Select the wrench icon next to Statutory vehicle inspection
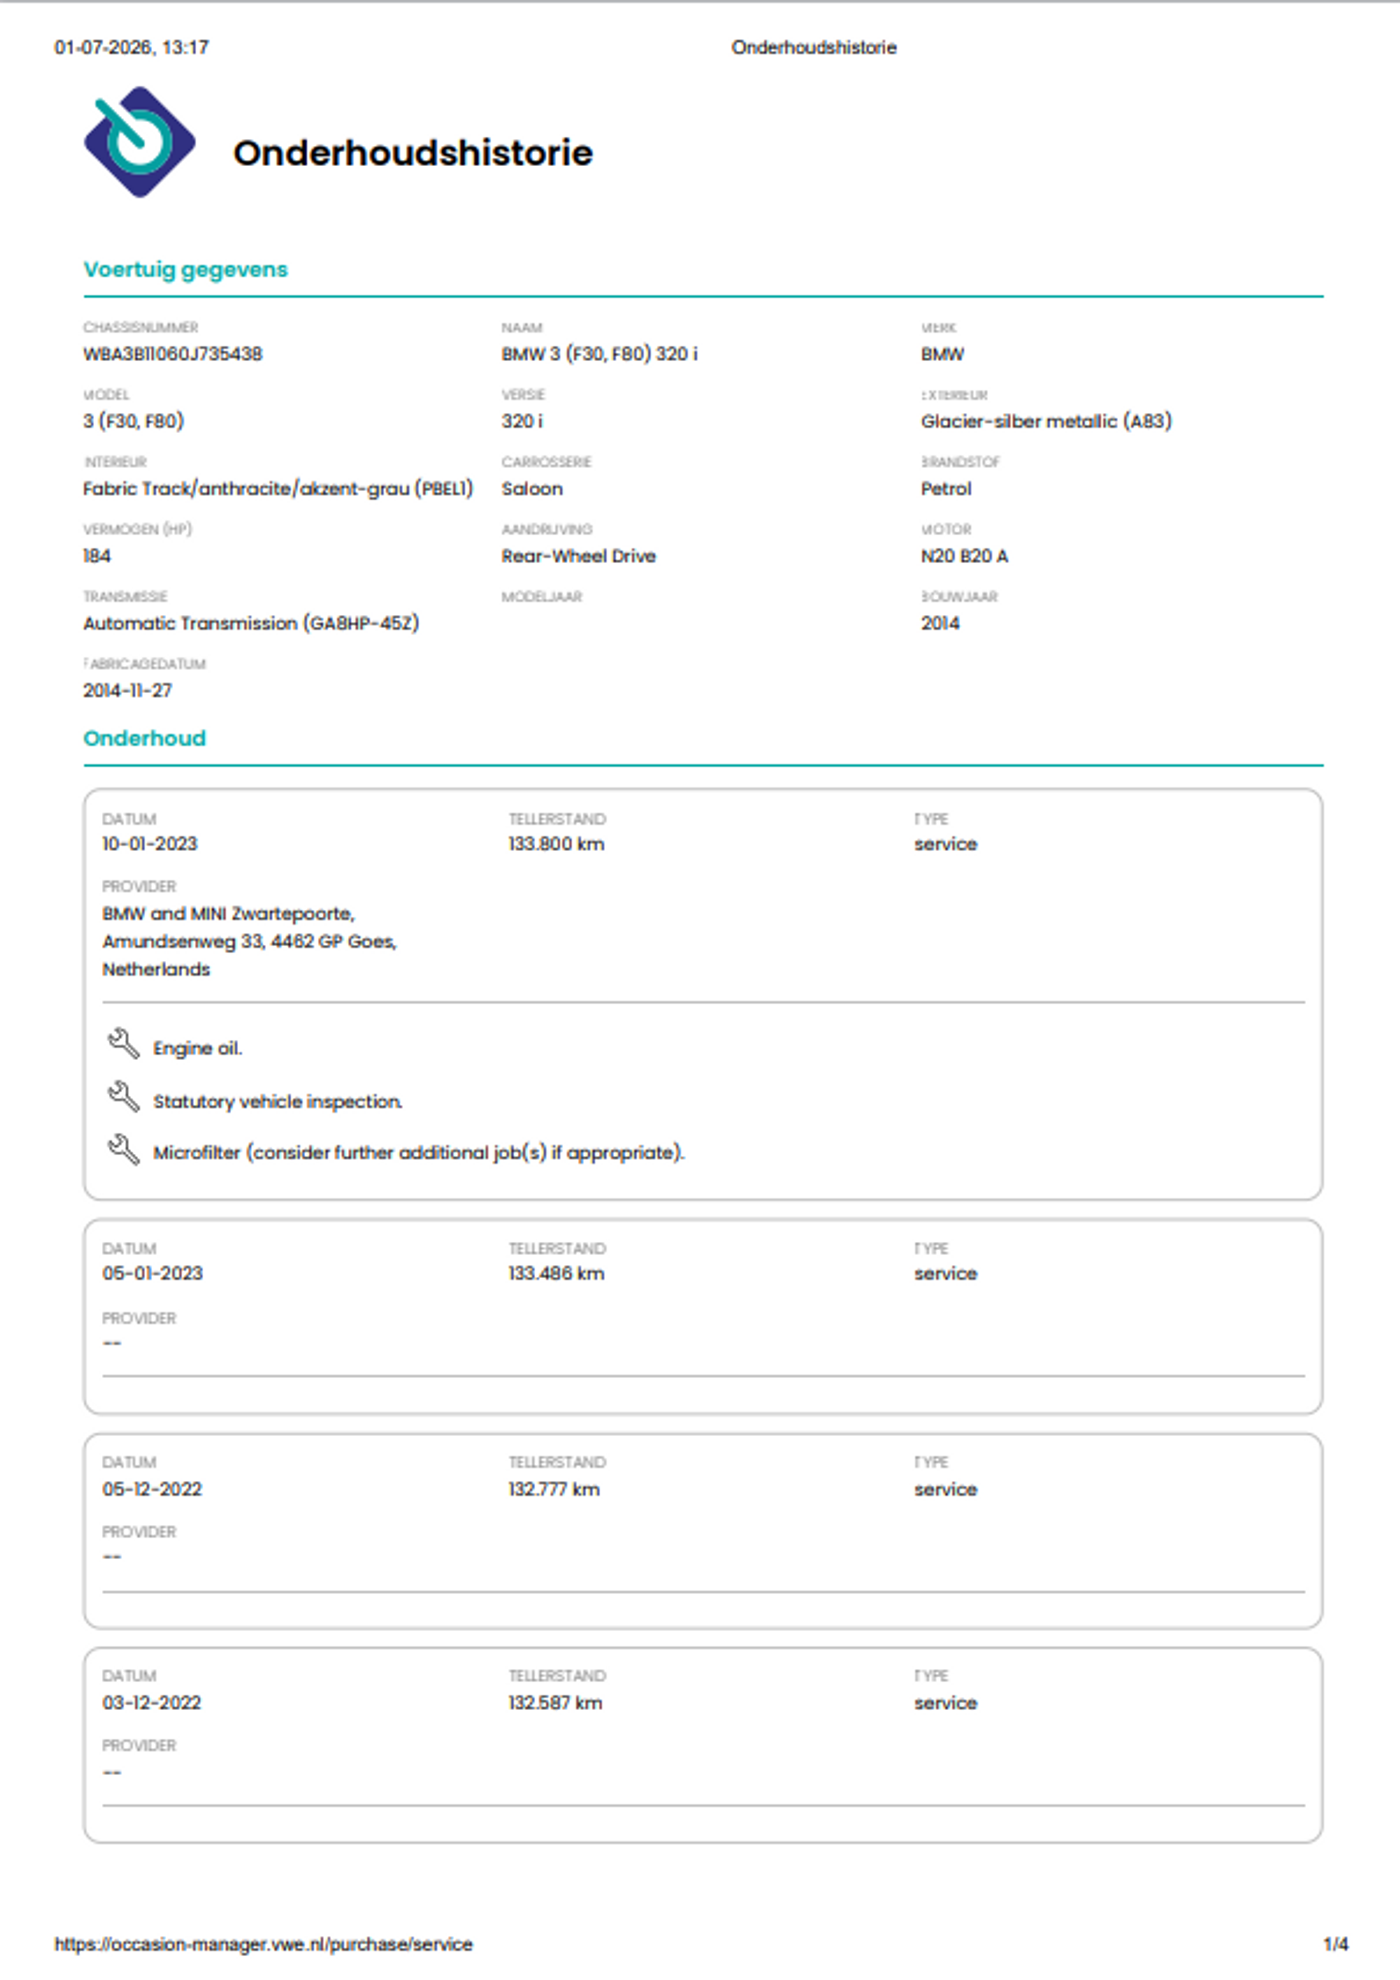1400x1980 pixels. (123, 1097)
